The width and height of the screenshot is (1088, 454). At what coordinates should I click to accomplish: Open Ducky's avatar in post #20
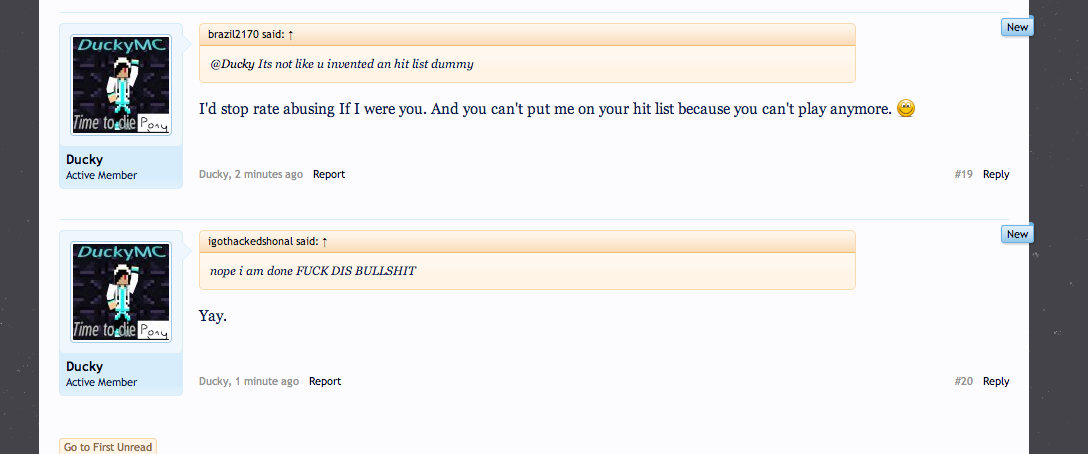coord(121,292)
